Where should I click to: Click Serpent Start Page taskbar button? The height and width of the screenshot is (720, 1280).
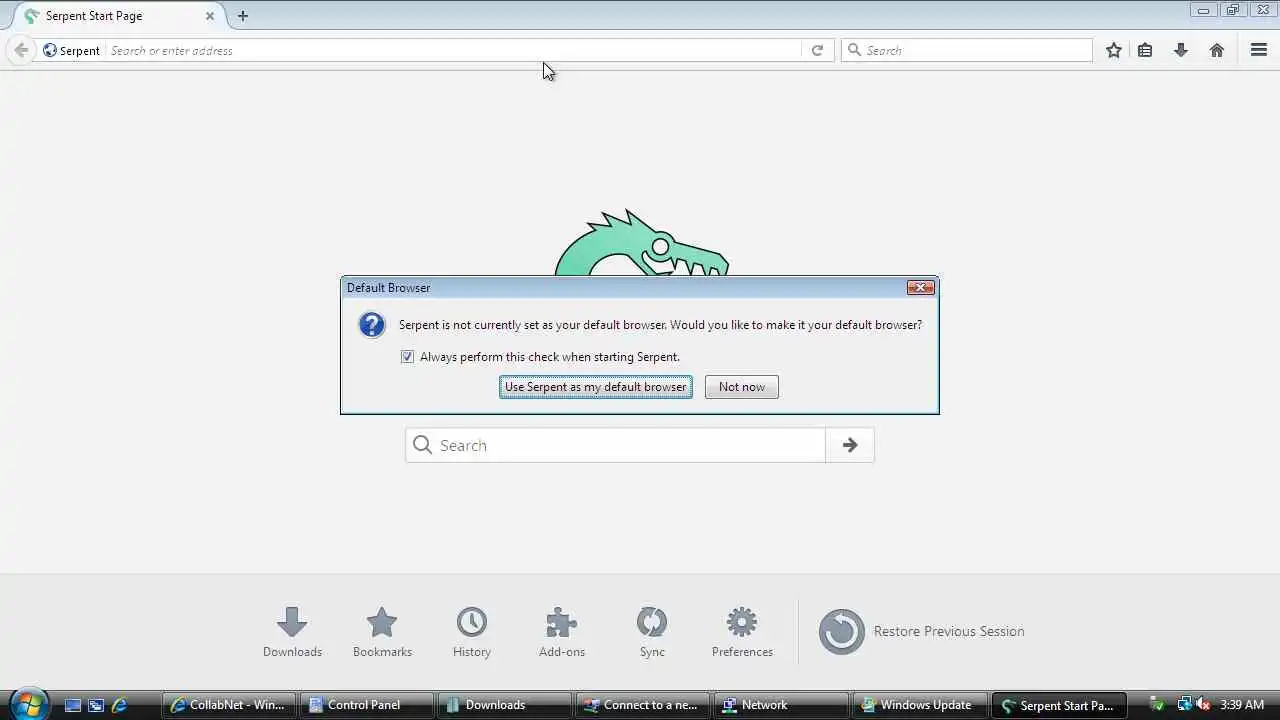tap(1059, 705)
